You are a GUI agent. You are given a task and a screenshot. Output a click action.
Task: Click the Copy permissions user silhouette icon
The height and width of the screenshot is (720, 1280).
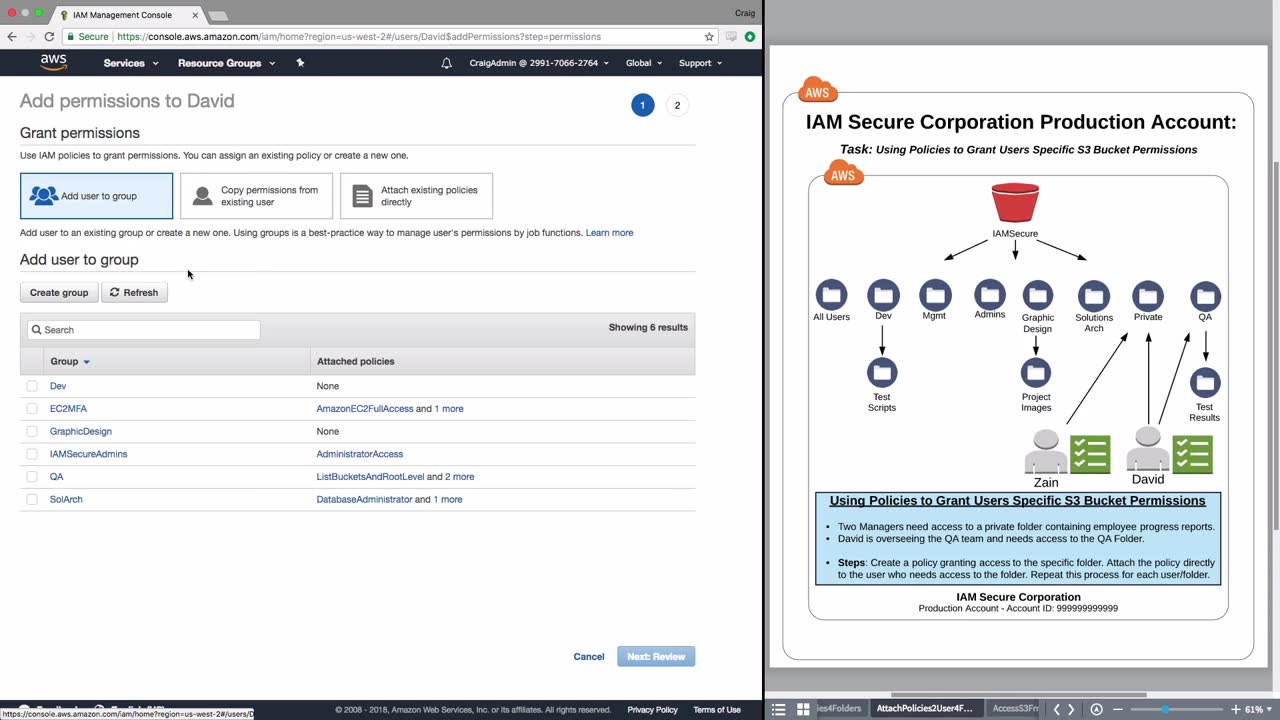tap(203, 196)
